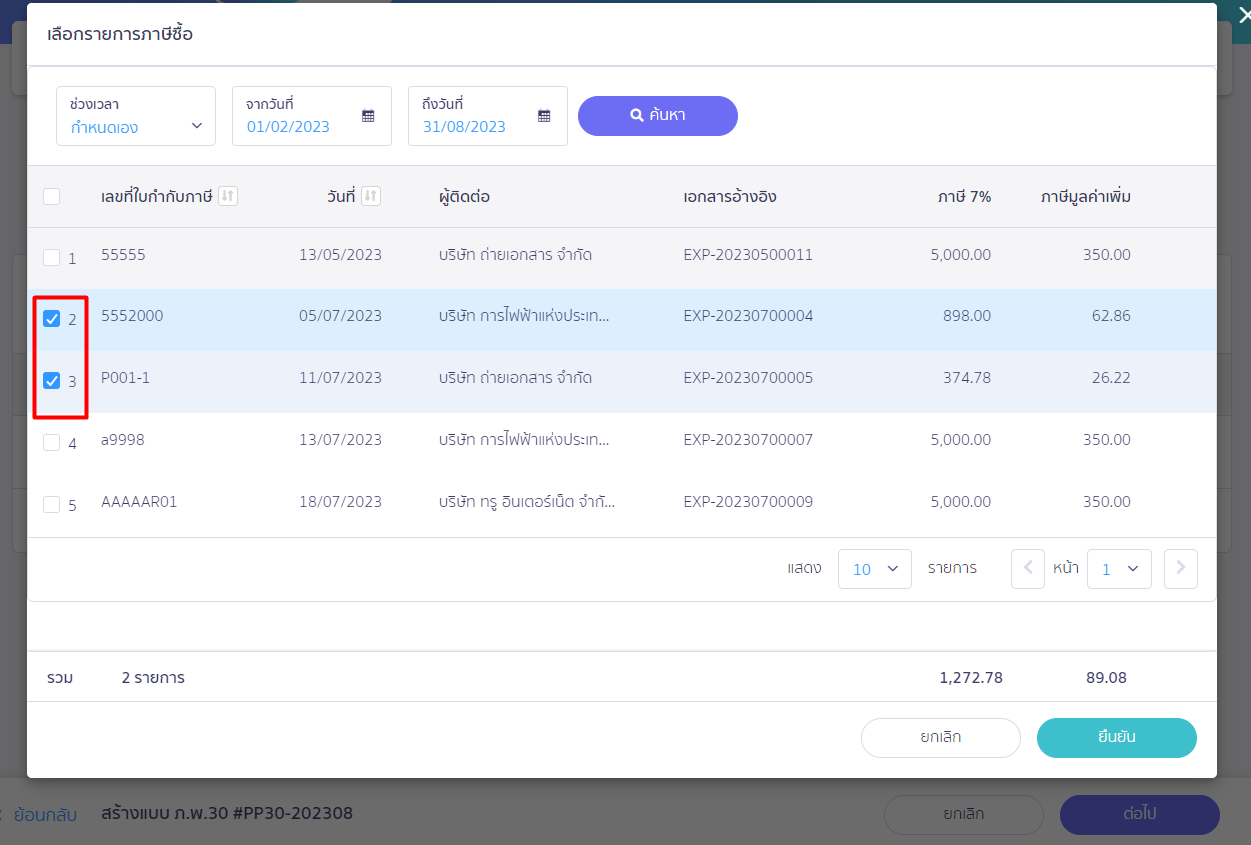The image size is (1251, 845).
Task: Expand the rows-per-page dropdown showing 10
Action: [875, 569]
